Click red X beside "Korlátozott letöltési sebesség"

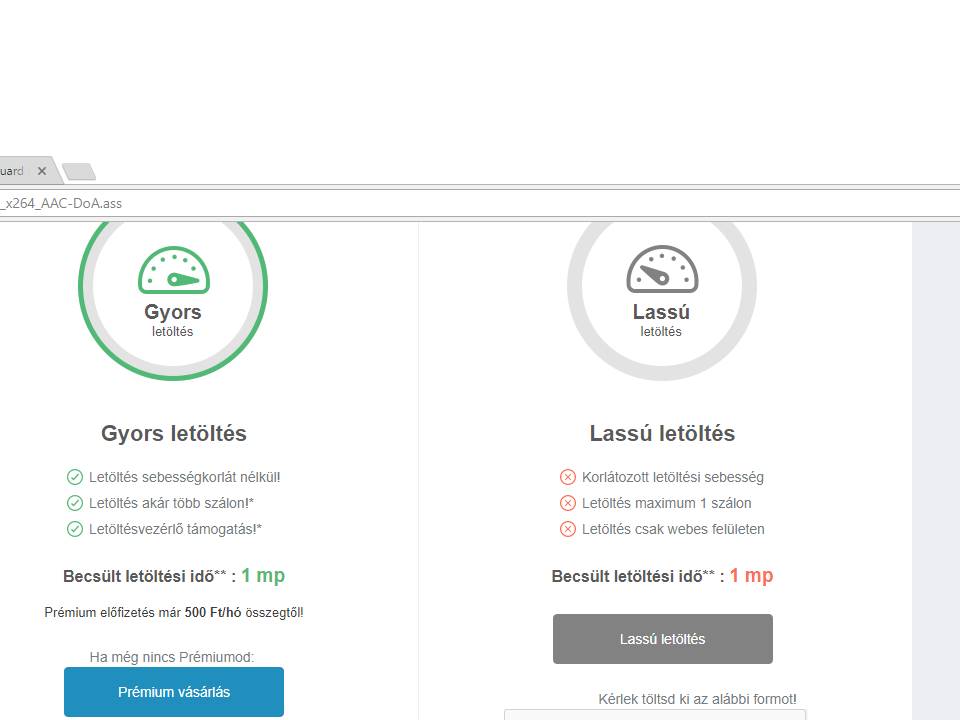[x=568, y=477]
